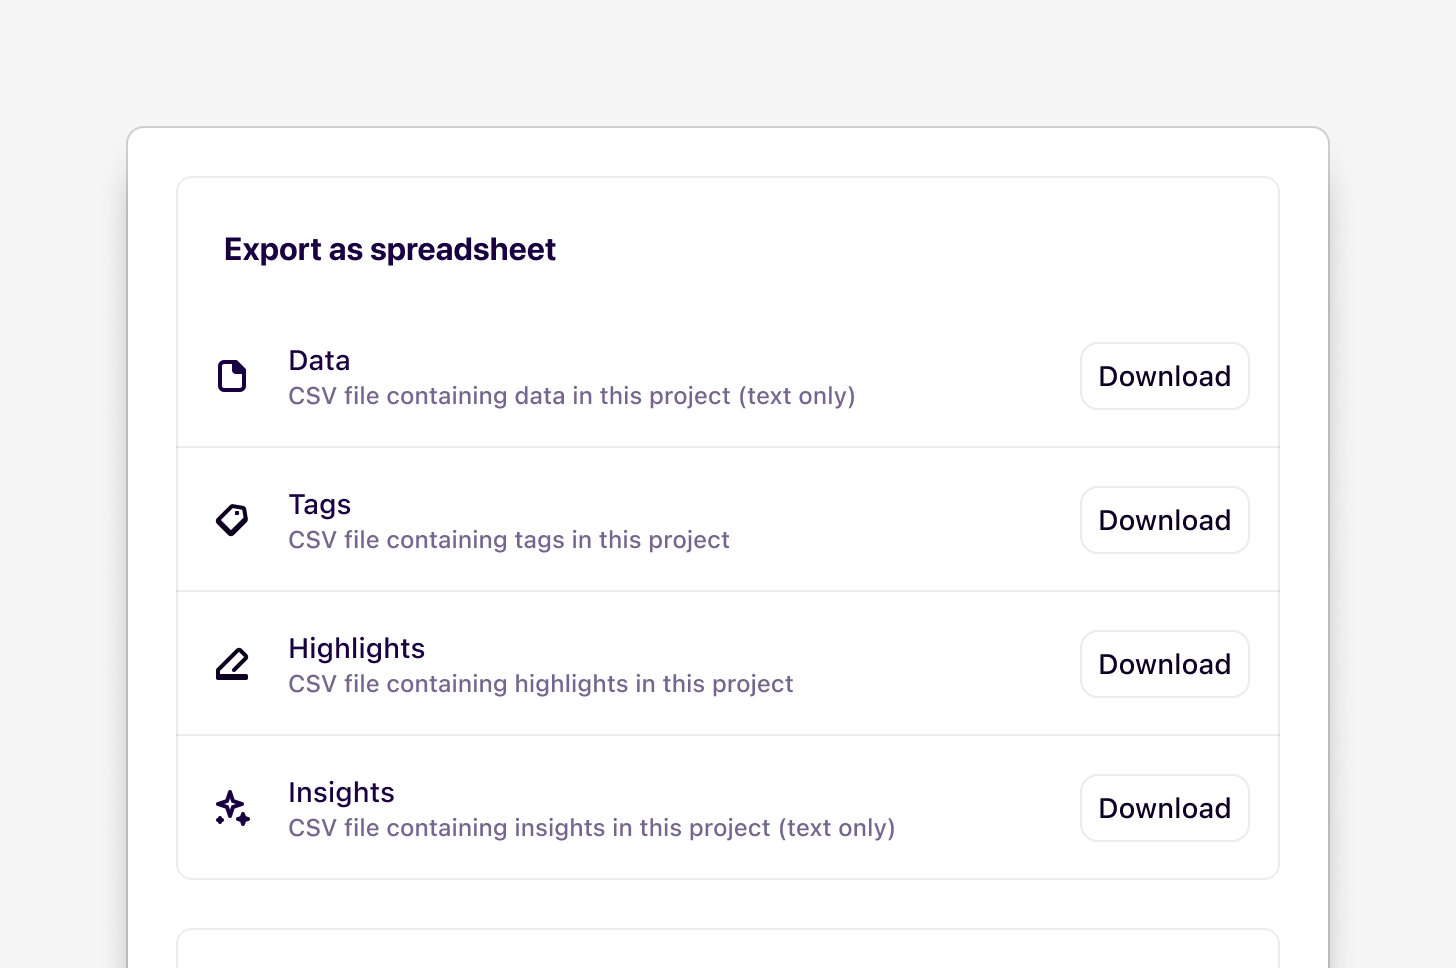The image size is (1456, 968).
Task: Click the 'CSV file containing highlights' description
Action: (540, 684)
